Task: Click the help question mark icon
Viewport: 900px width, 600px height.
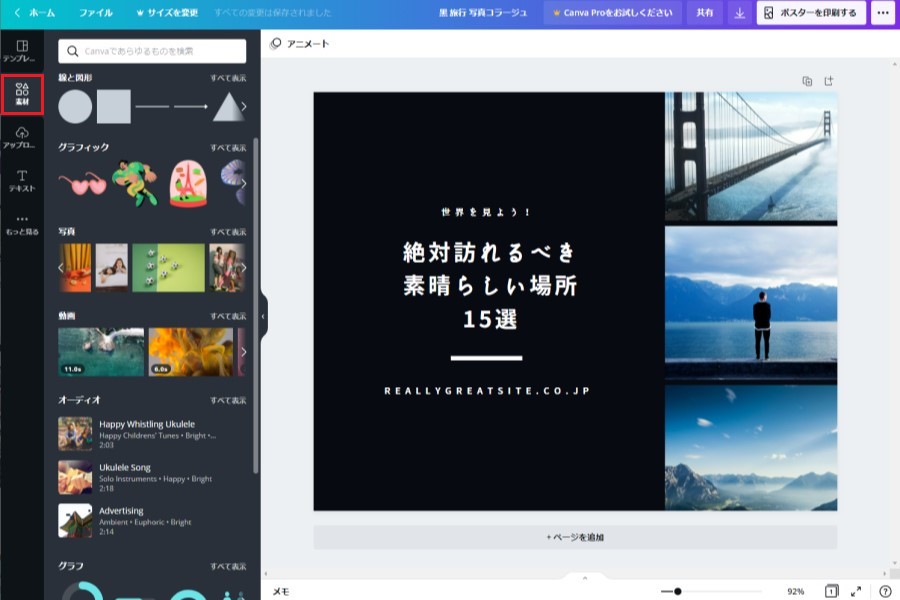Action: tap(885, 591)
